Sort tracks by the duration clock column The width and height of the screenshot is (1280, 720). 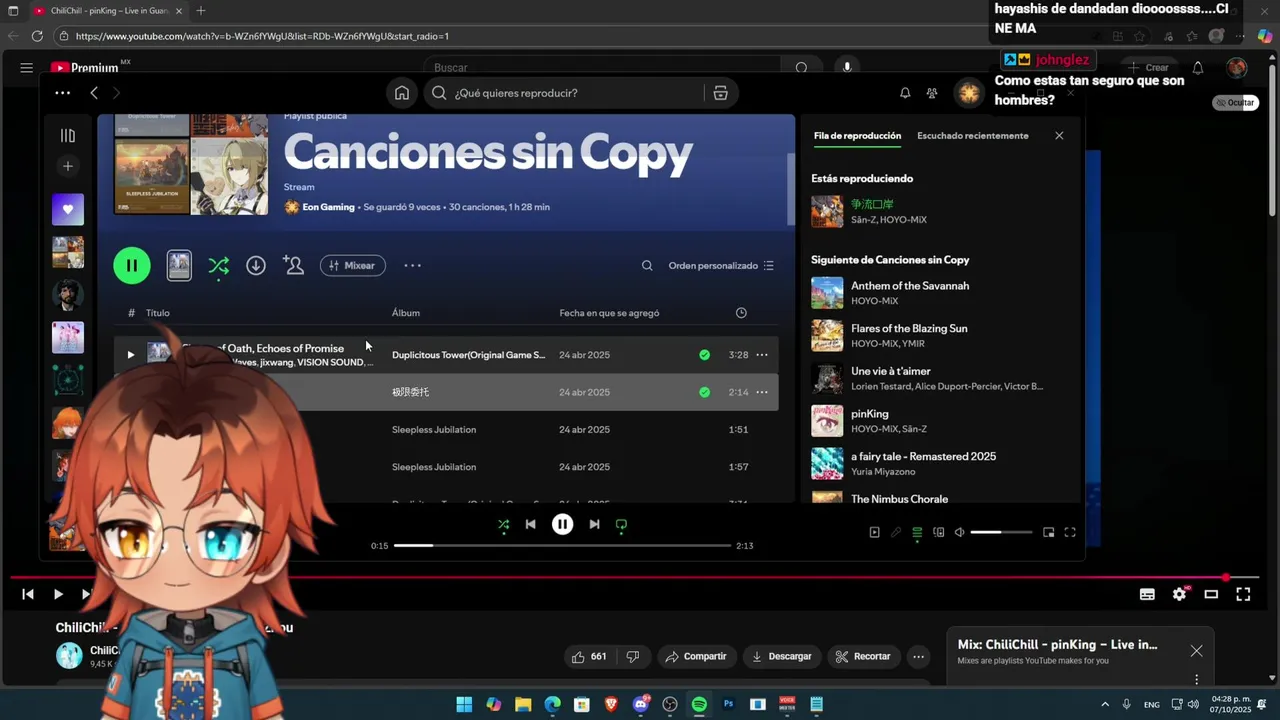741,313
